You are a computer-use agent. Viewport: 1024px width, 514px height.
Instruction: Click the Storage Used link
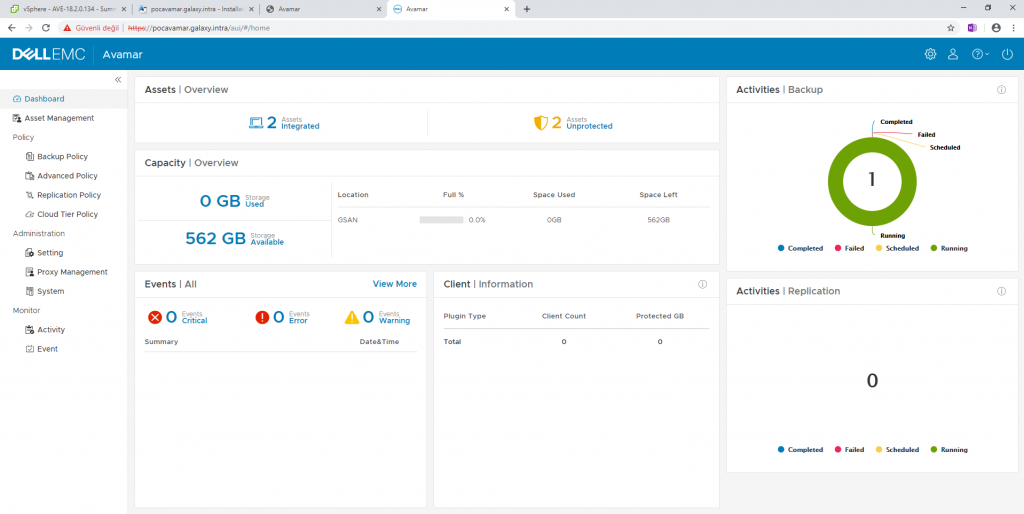point(255,204)
